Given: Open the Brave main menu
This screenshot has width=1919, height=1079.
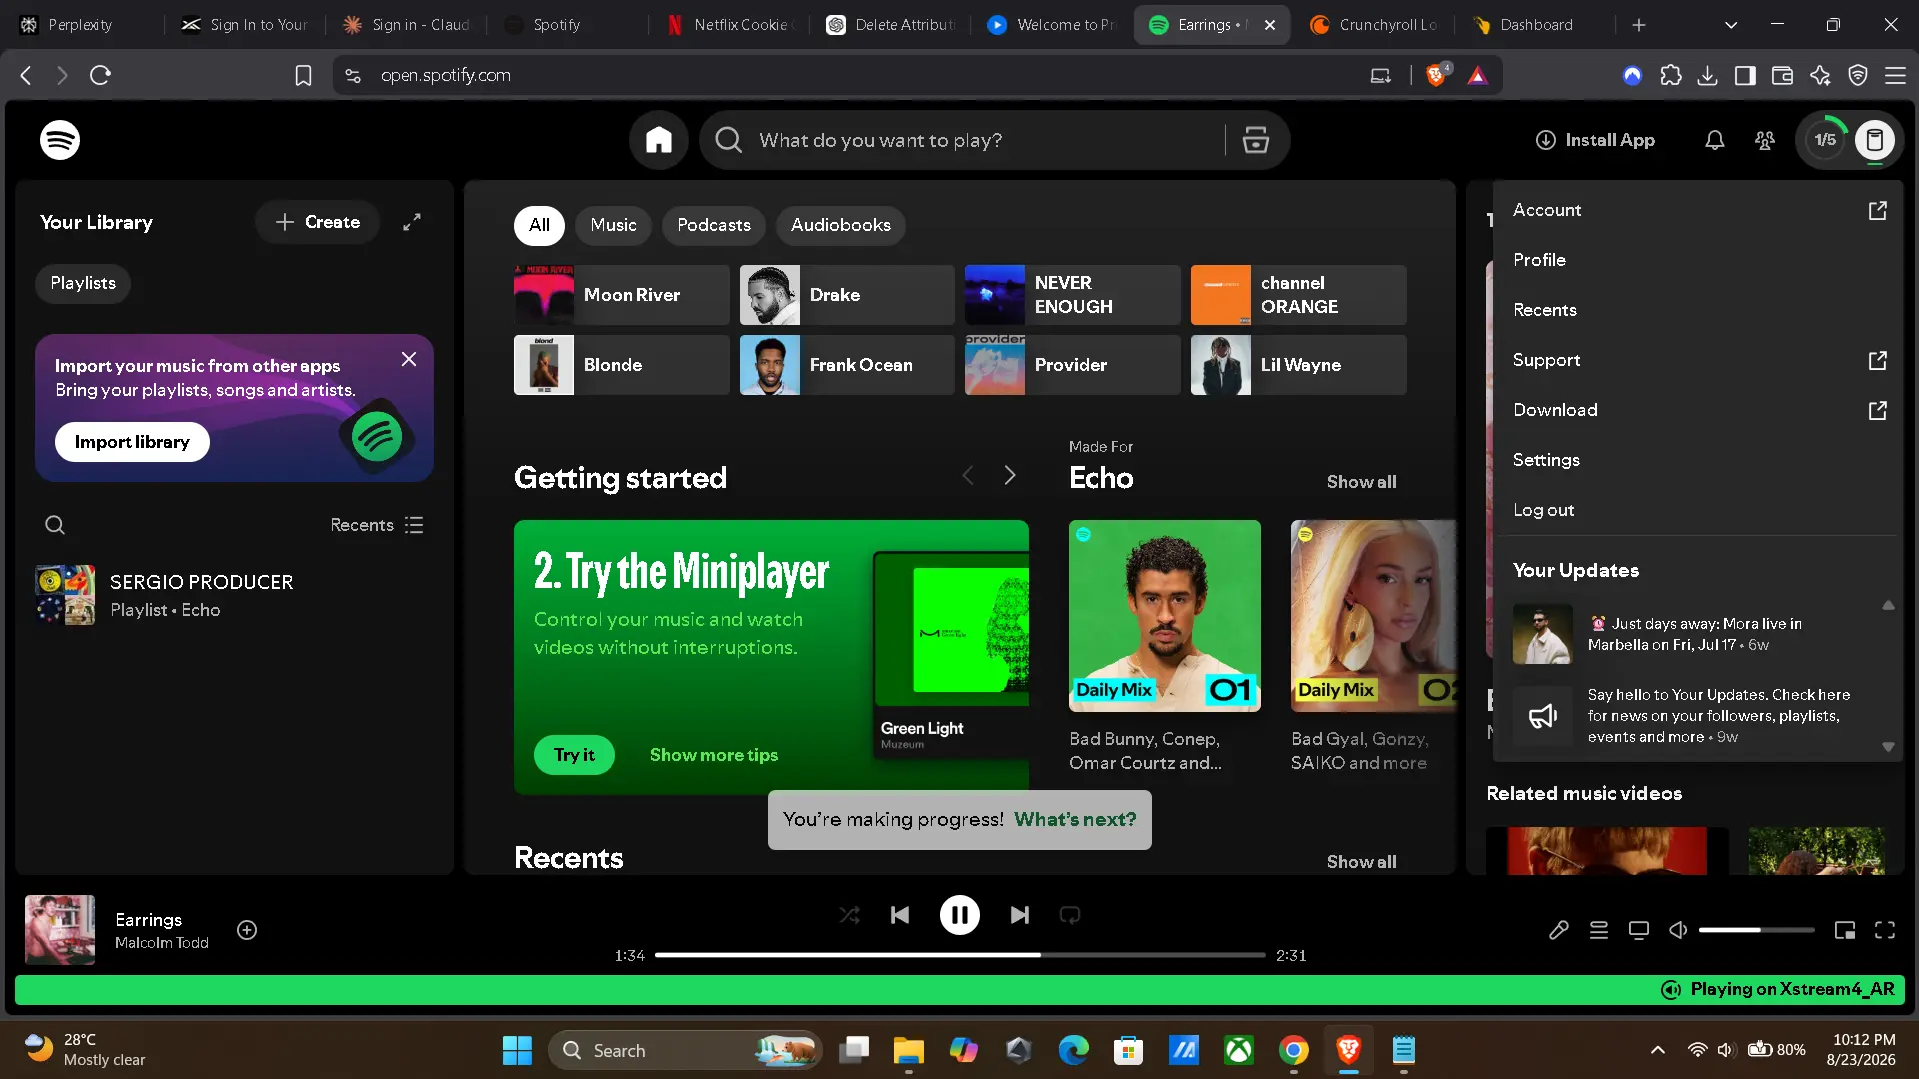Looking at the screenshot, I should tap(1895, 75).
